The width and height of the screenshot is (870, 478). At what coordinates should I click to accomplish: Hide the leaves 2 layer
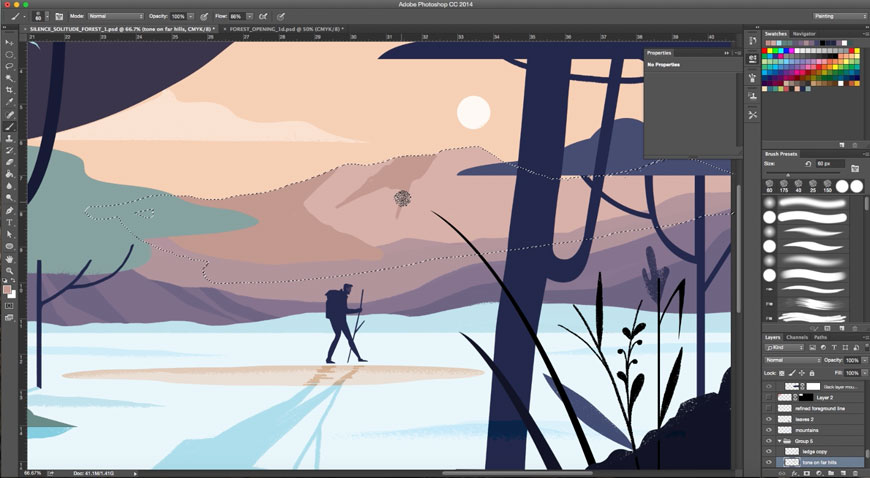(x=769, y=419)
